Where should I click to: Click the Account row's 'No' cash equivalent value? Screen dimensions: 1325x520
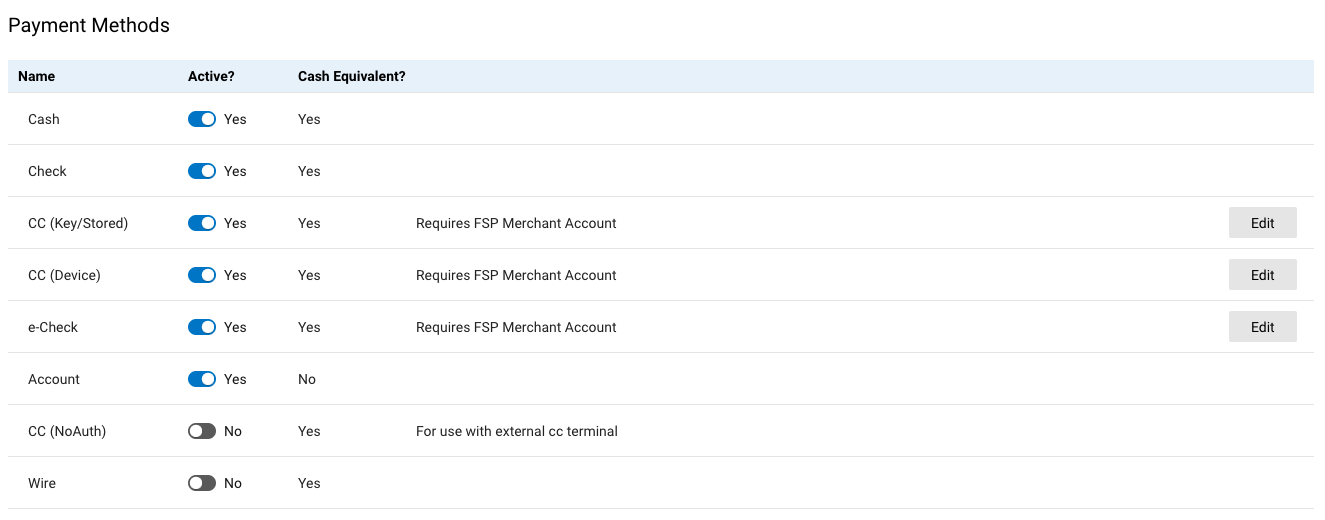point(307,379)
